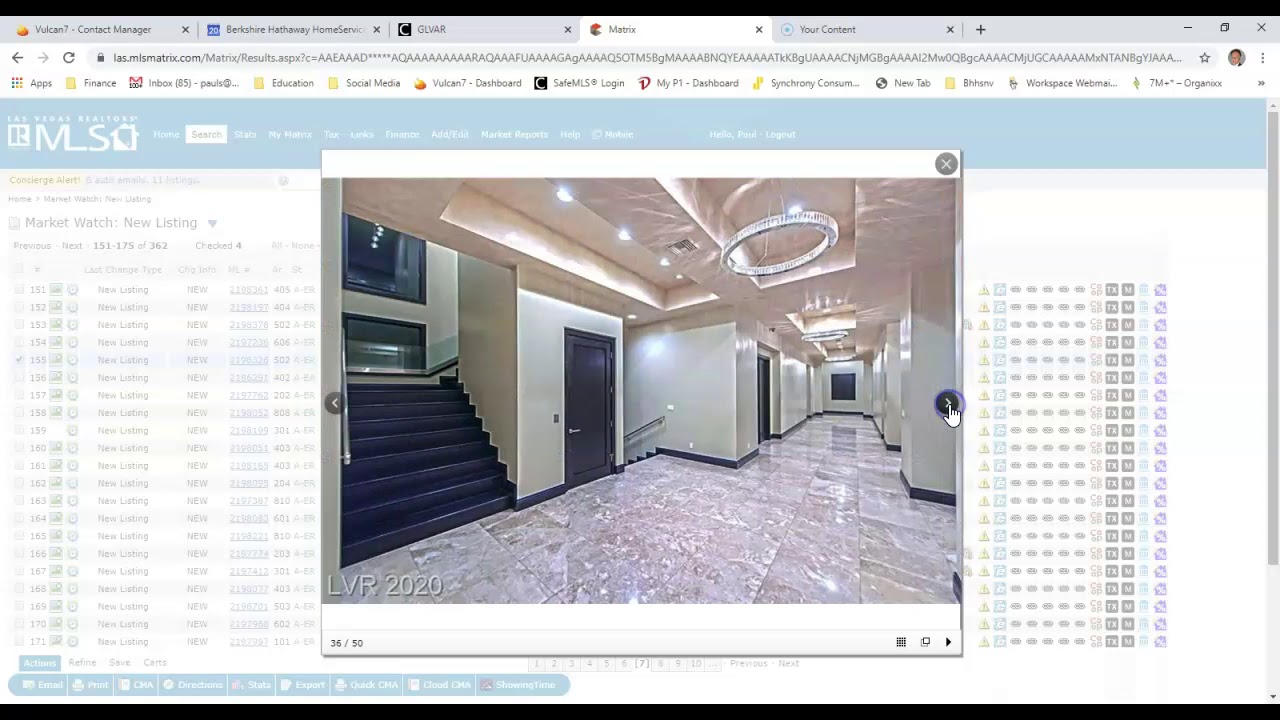
Task: Open the photo in a new window
Action: tap(925, 642)
